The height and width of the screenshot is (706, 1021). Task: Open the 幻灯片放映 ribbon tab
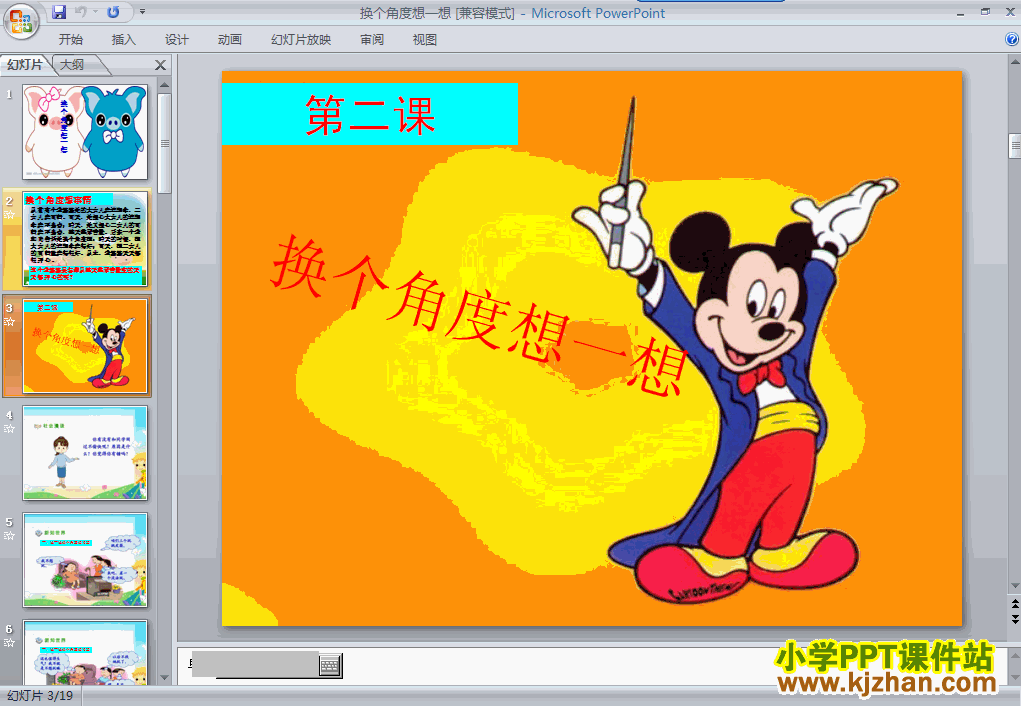(301, 40)
